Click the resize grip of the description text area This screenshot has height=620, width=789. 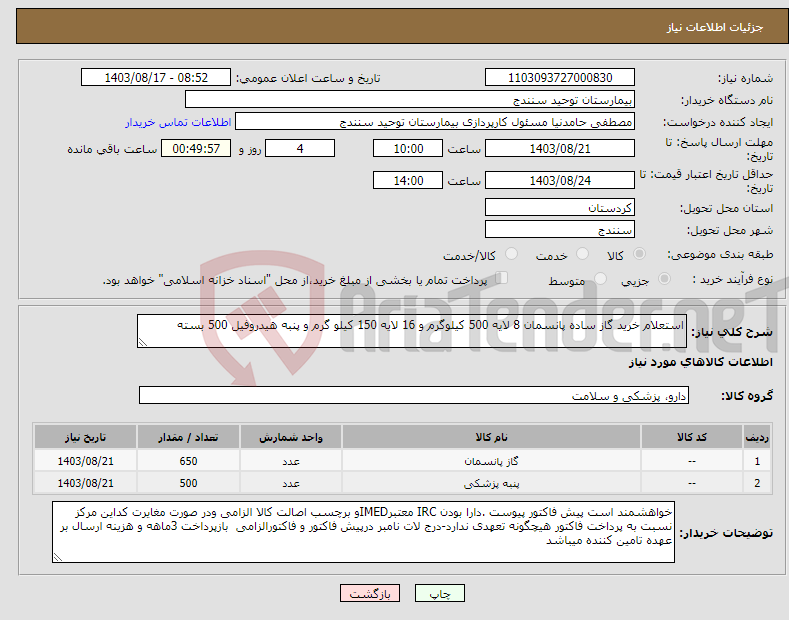tap(143, 342)
